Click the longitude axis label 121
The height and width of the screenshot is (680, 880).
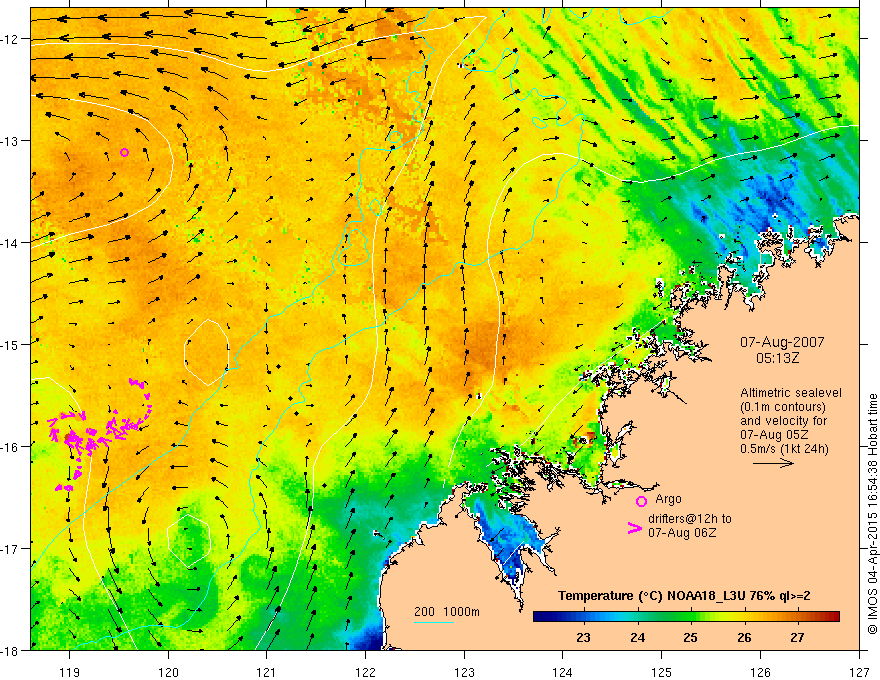(266, 672)
